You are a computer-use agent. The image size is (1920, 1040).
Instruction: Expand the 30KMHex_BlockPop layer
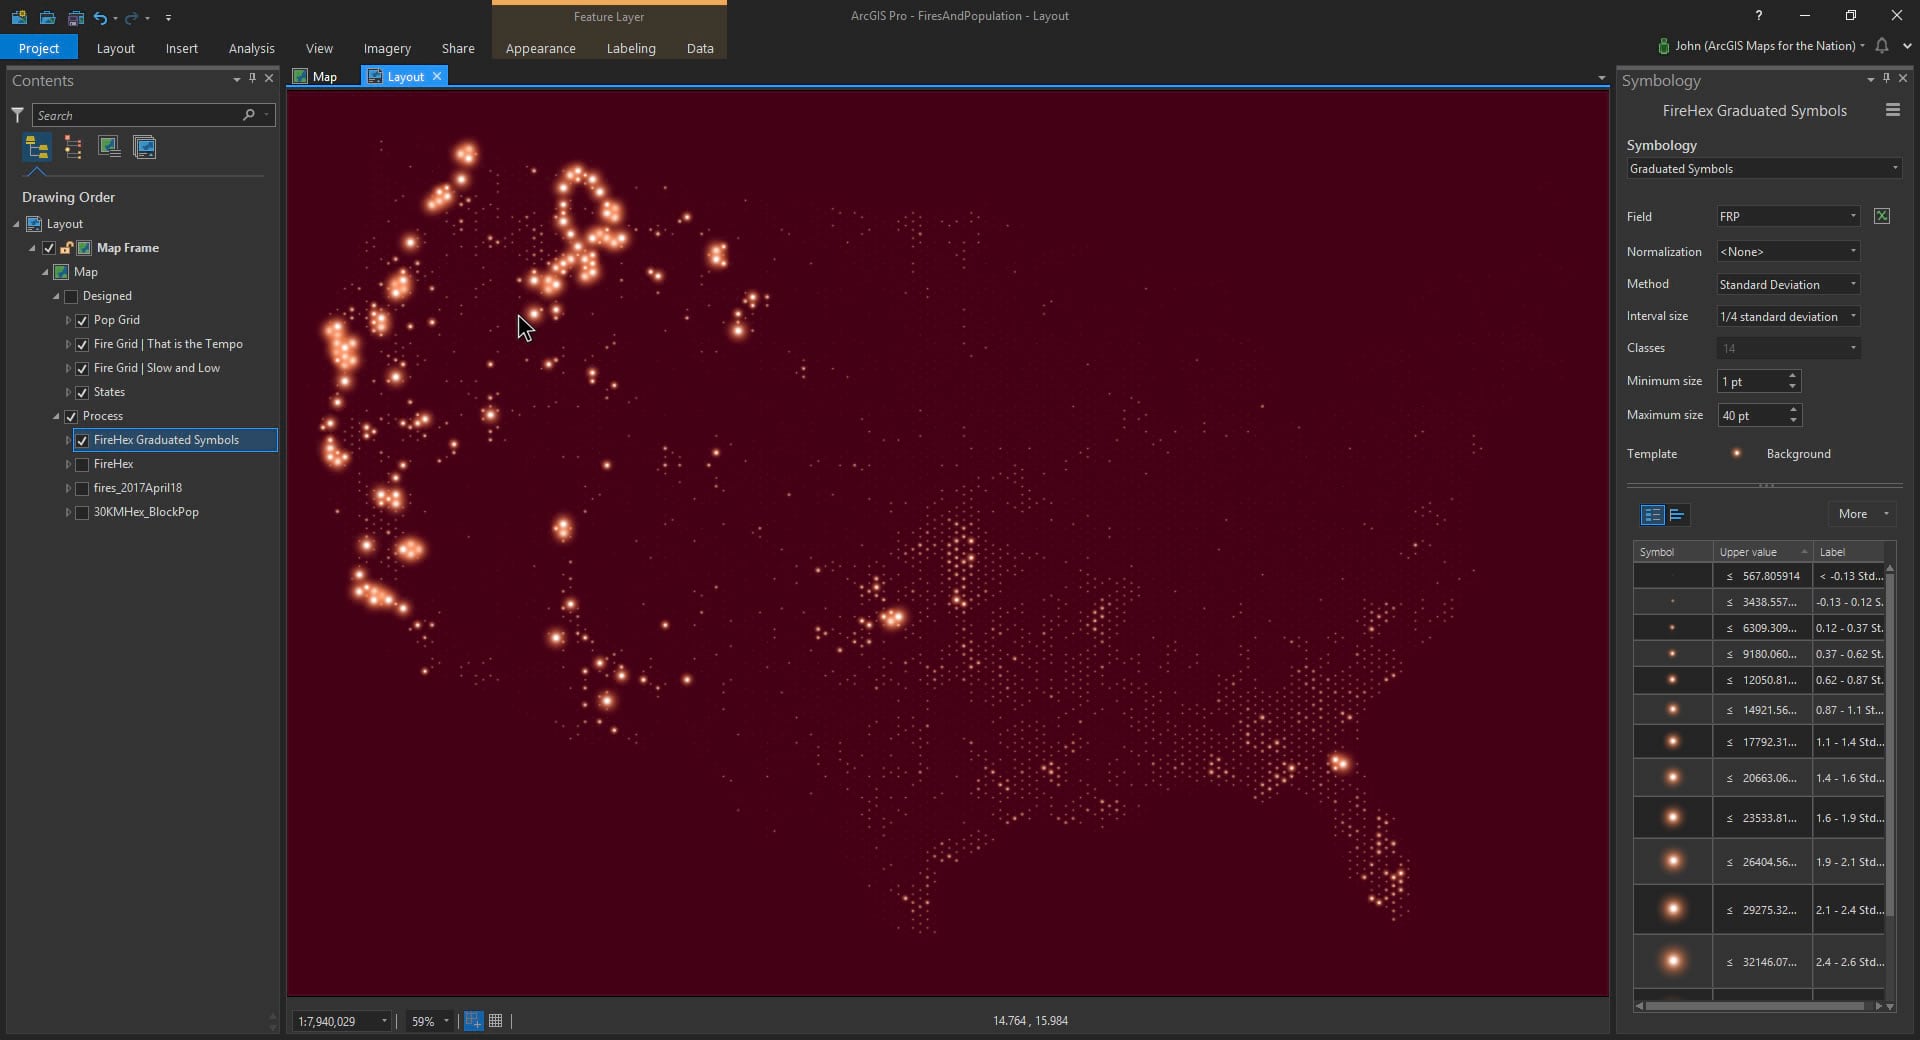[x=68, y=512]
